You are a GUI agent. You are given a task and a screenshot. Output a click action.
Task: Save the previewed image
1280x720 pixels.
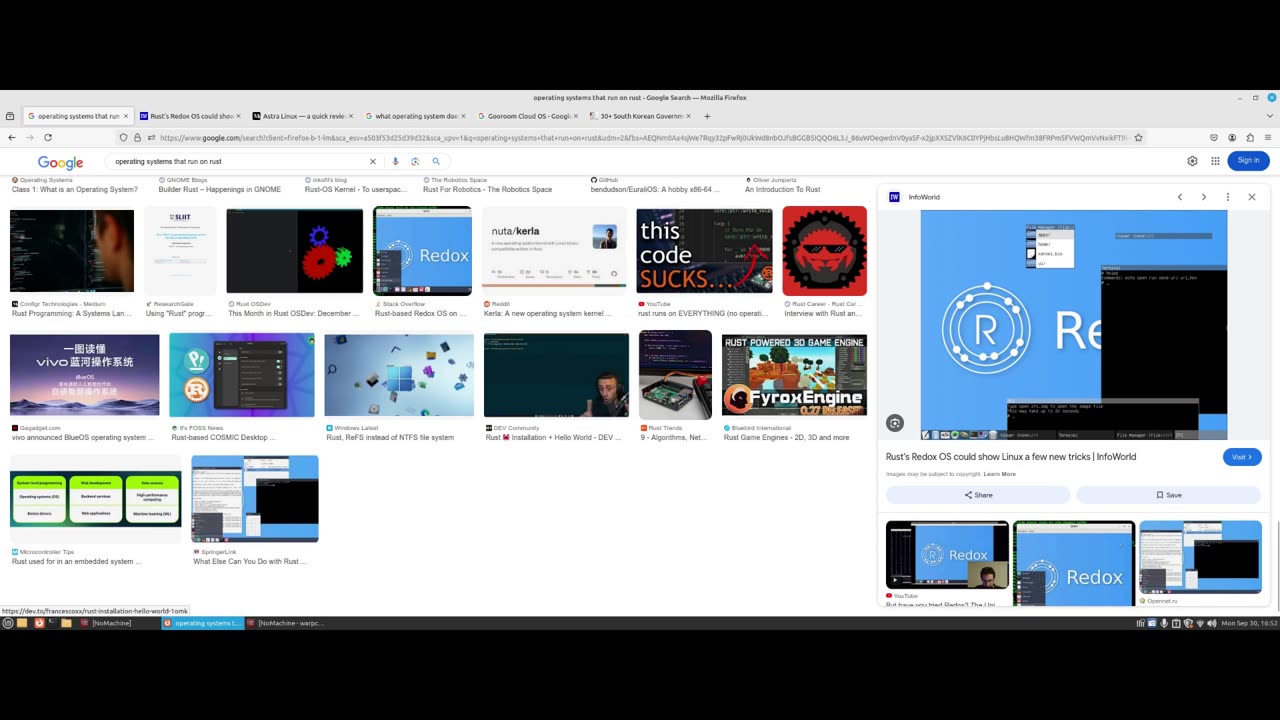click(1168, 495)
